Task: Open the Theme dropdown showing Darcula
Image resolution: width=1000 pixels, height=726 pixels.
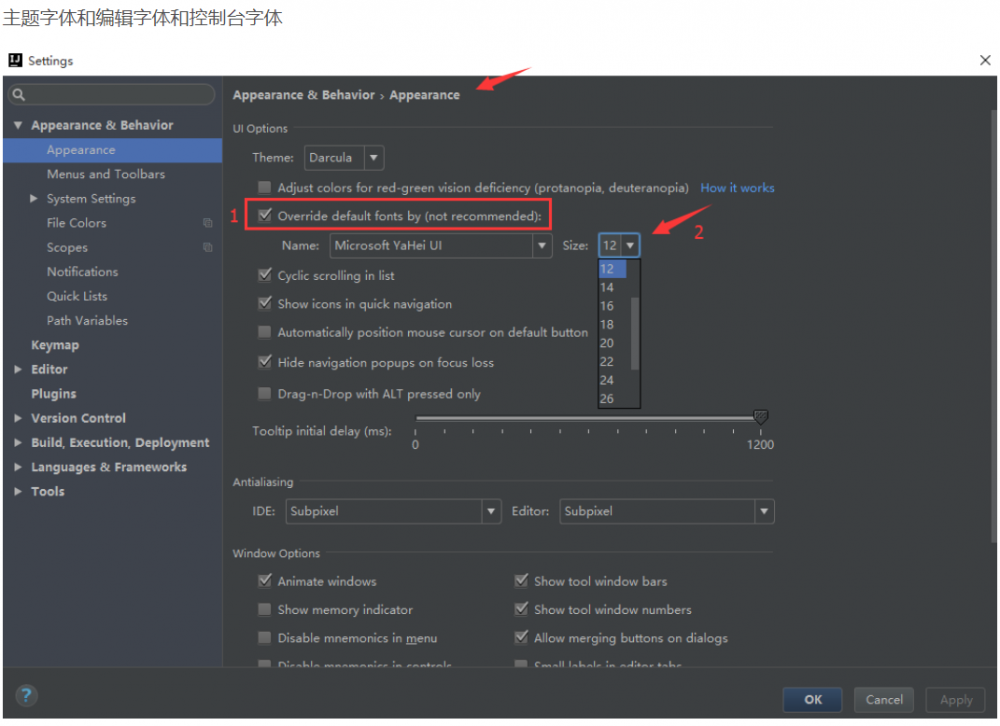Action: [x=372, y=157]
